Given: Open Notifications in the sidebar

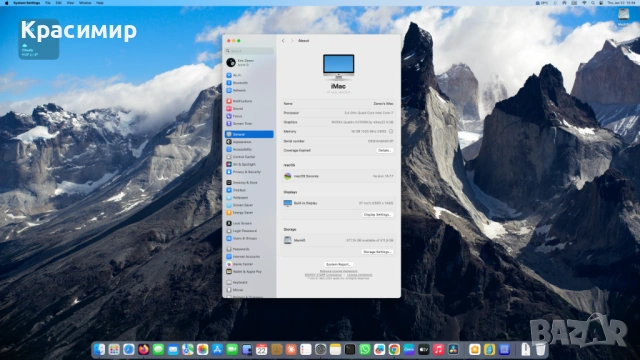Looking at the screenshot, I should pyautogui.click(x=249, y=101).
